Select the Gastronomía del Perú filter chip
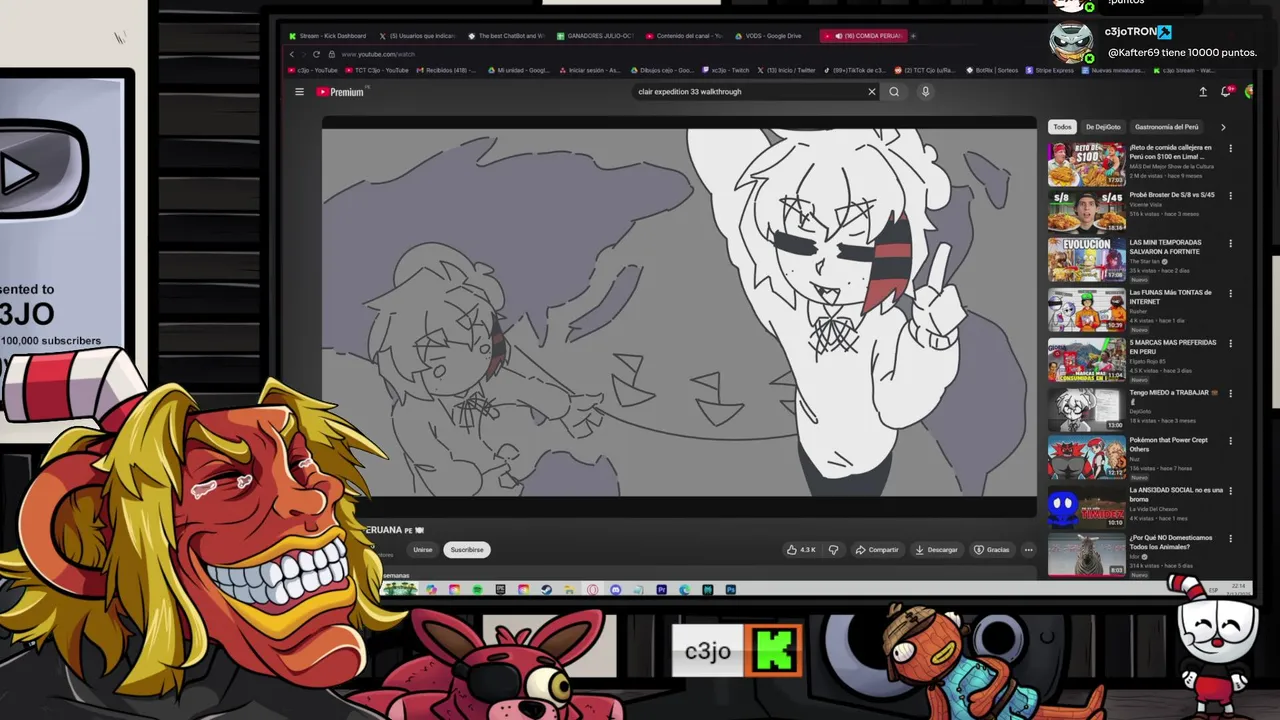Screen dimensions: 1280x720 tap(1166, 127)
